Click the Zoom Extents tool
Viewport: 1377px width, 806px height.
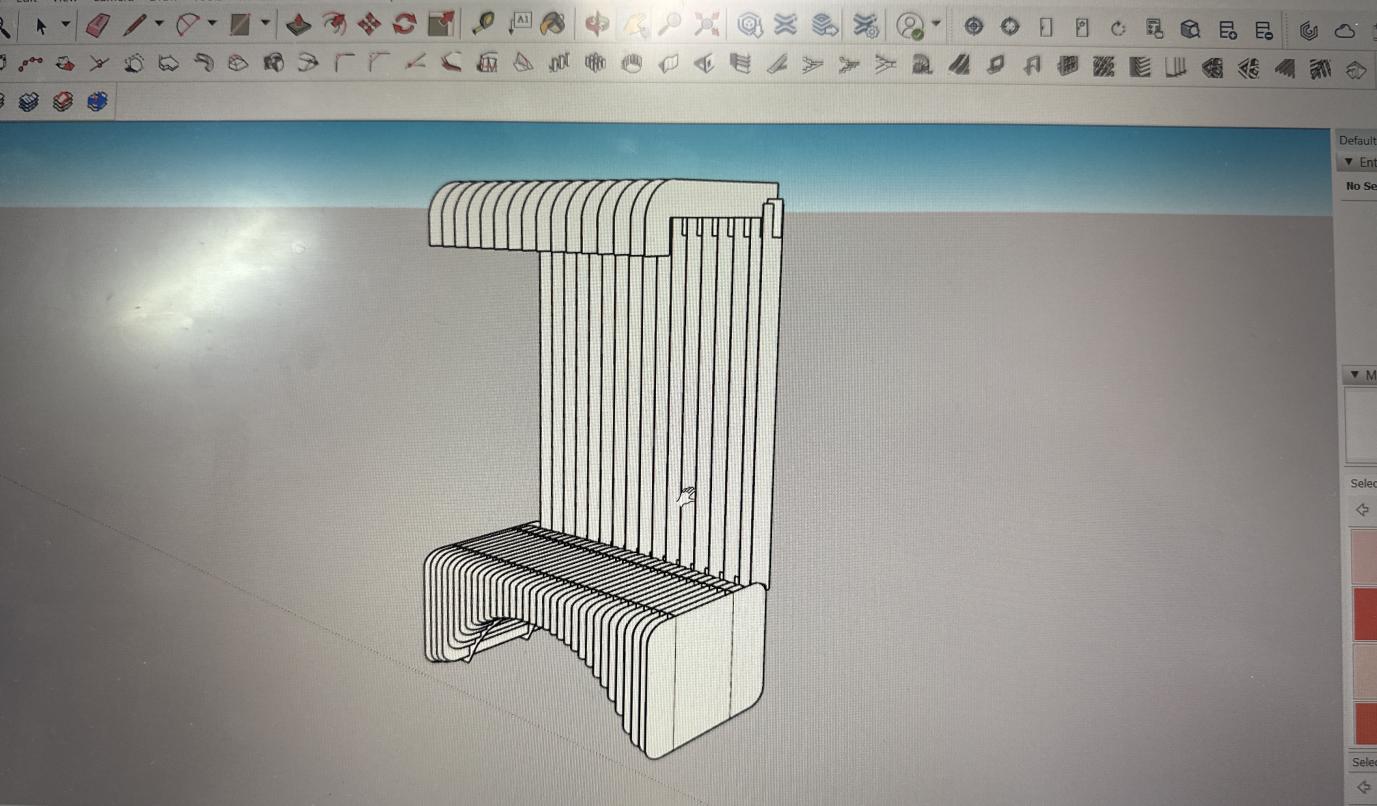point(707,25)
